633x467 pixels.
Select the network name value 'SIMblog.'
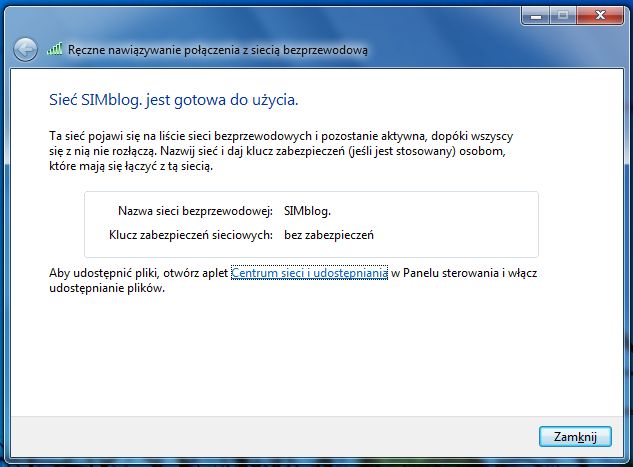pyautogui.click(x=307, y=211)
